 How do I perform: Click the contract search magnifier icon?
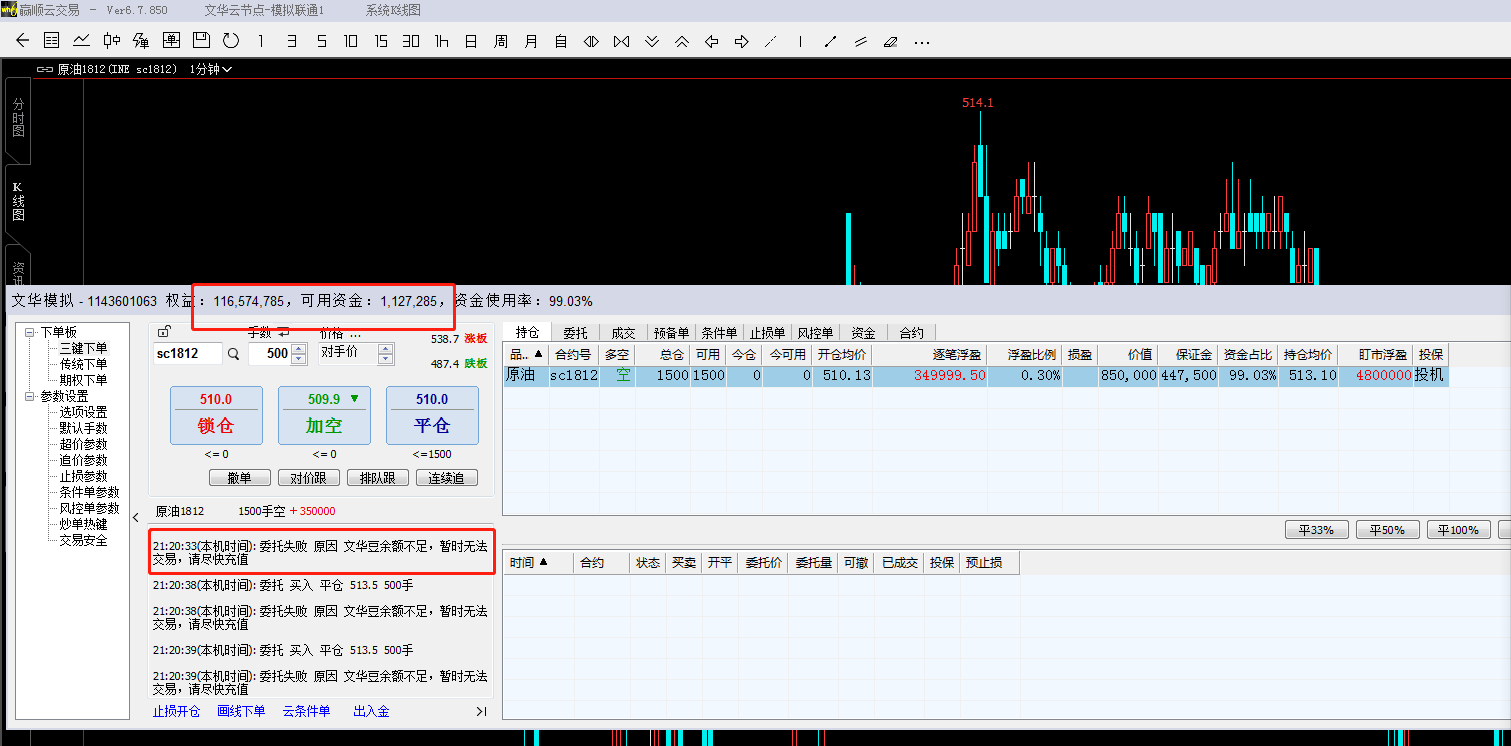233,354
